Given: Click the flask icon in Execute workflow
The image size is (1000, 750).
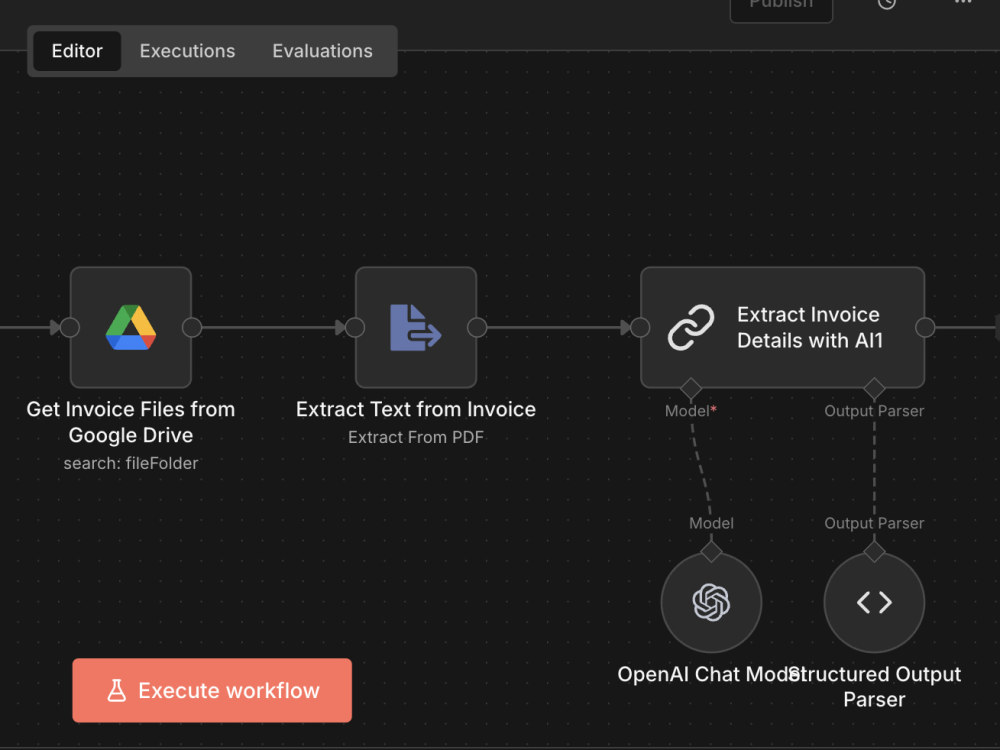Looking at the screenshot, I should [117, 691].
